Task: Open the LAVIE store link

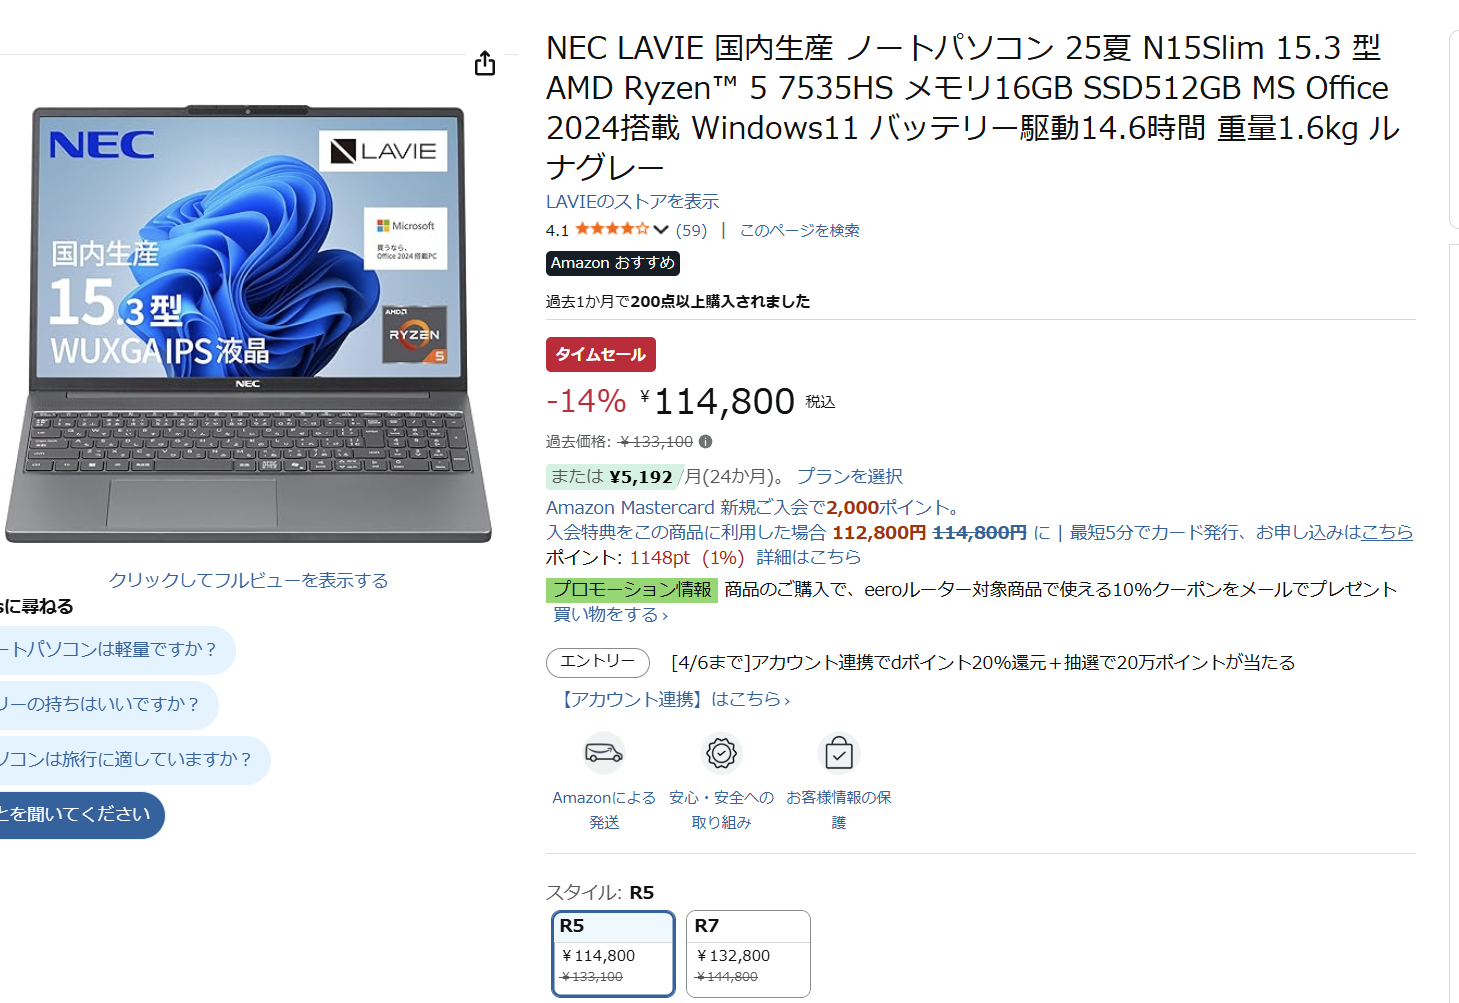Action: tap(632, 202)
